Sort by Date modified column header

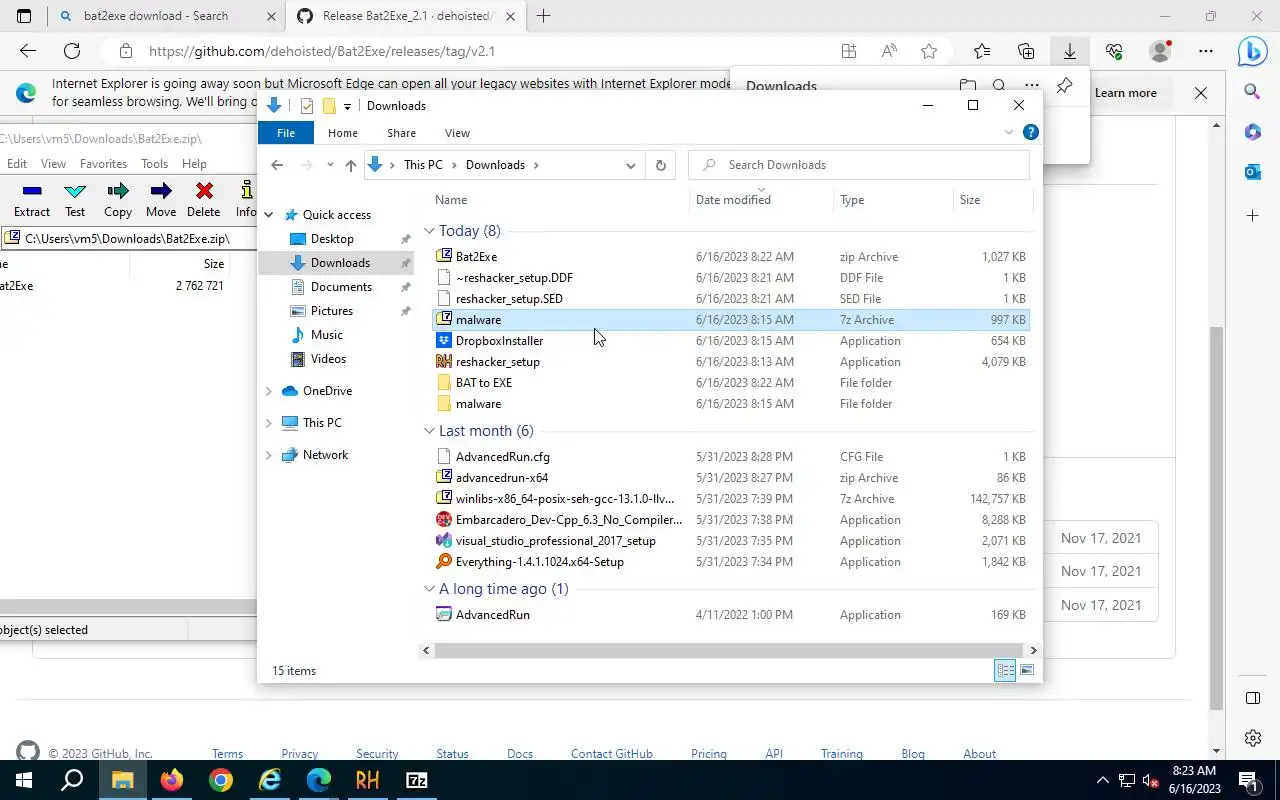[760, 200]
